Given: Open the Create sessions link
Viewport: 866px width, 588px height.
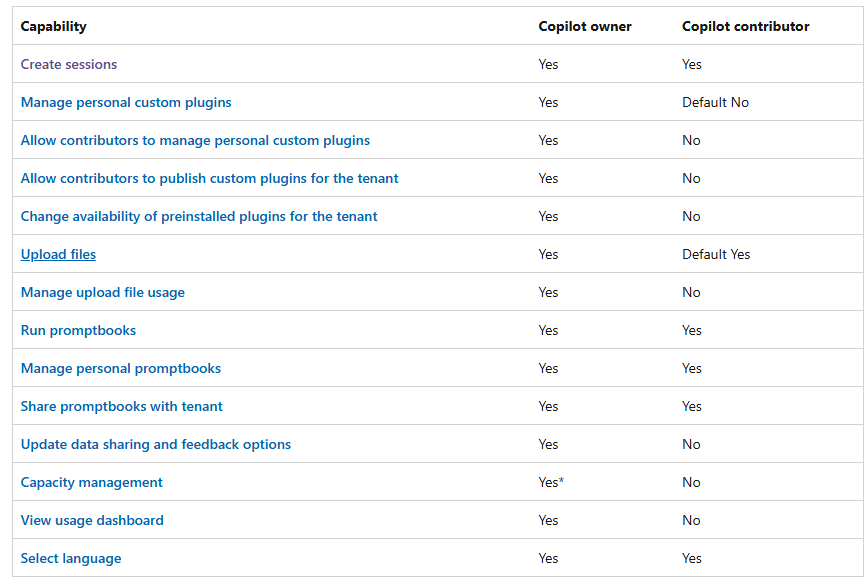Looking at the screenshot, I should pos(69,64).
